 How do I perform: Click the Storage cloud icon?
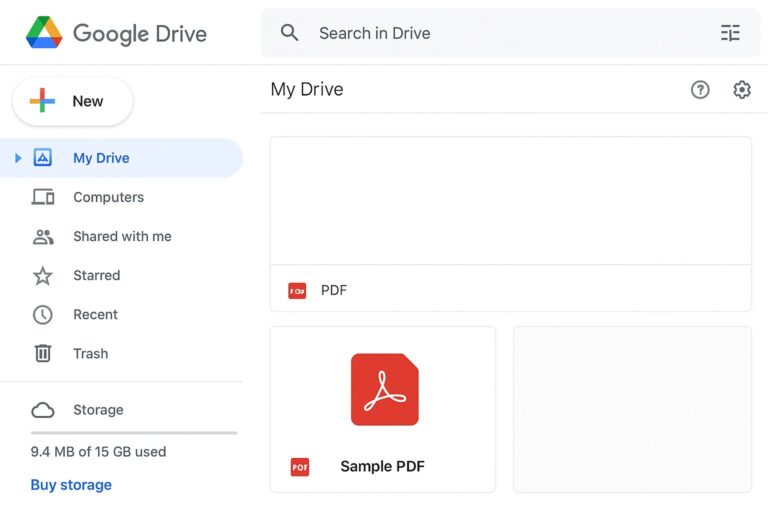(43, 410)
